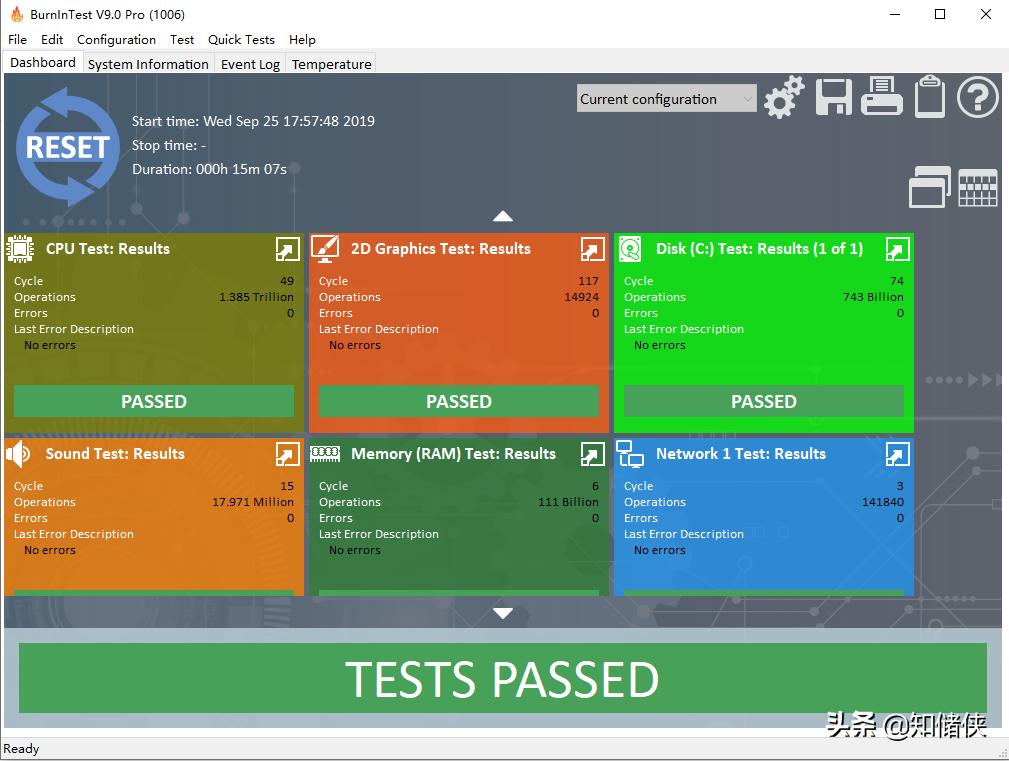1009x761 pixels.
Task: Pop out the Memory (RAM) Test window
Action: 592,454
